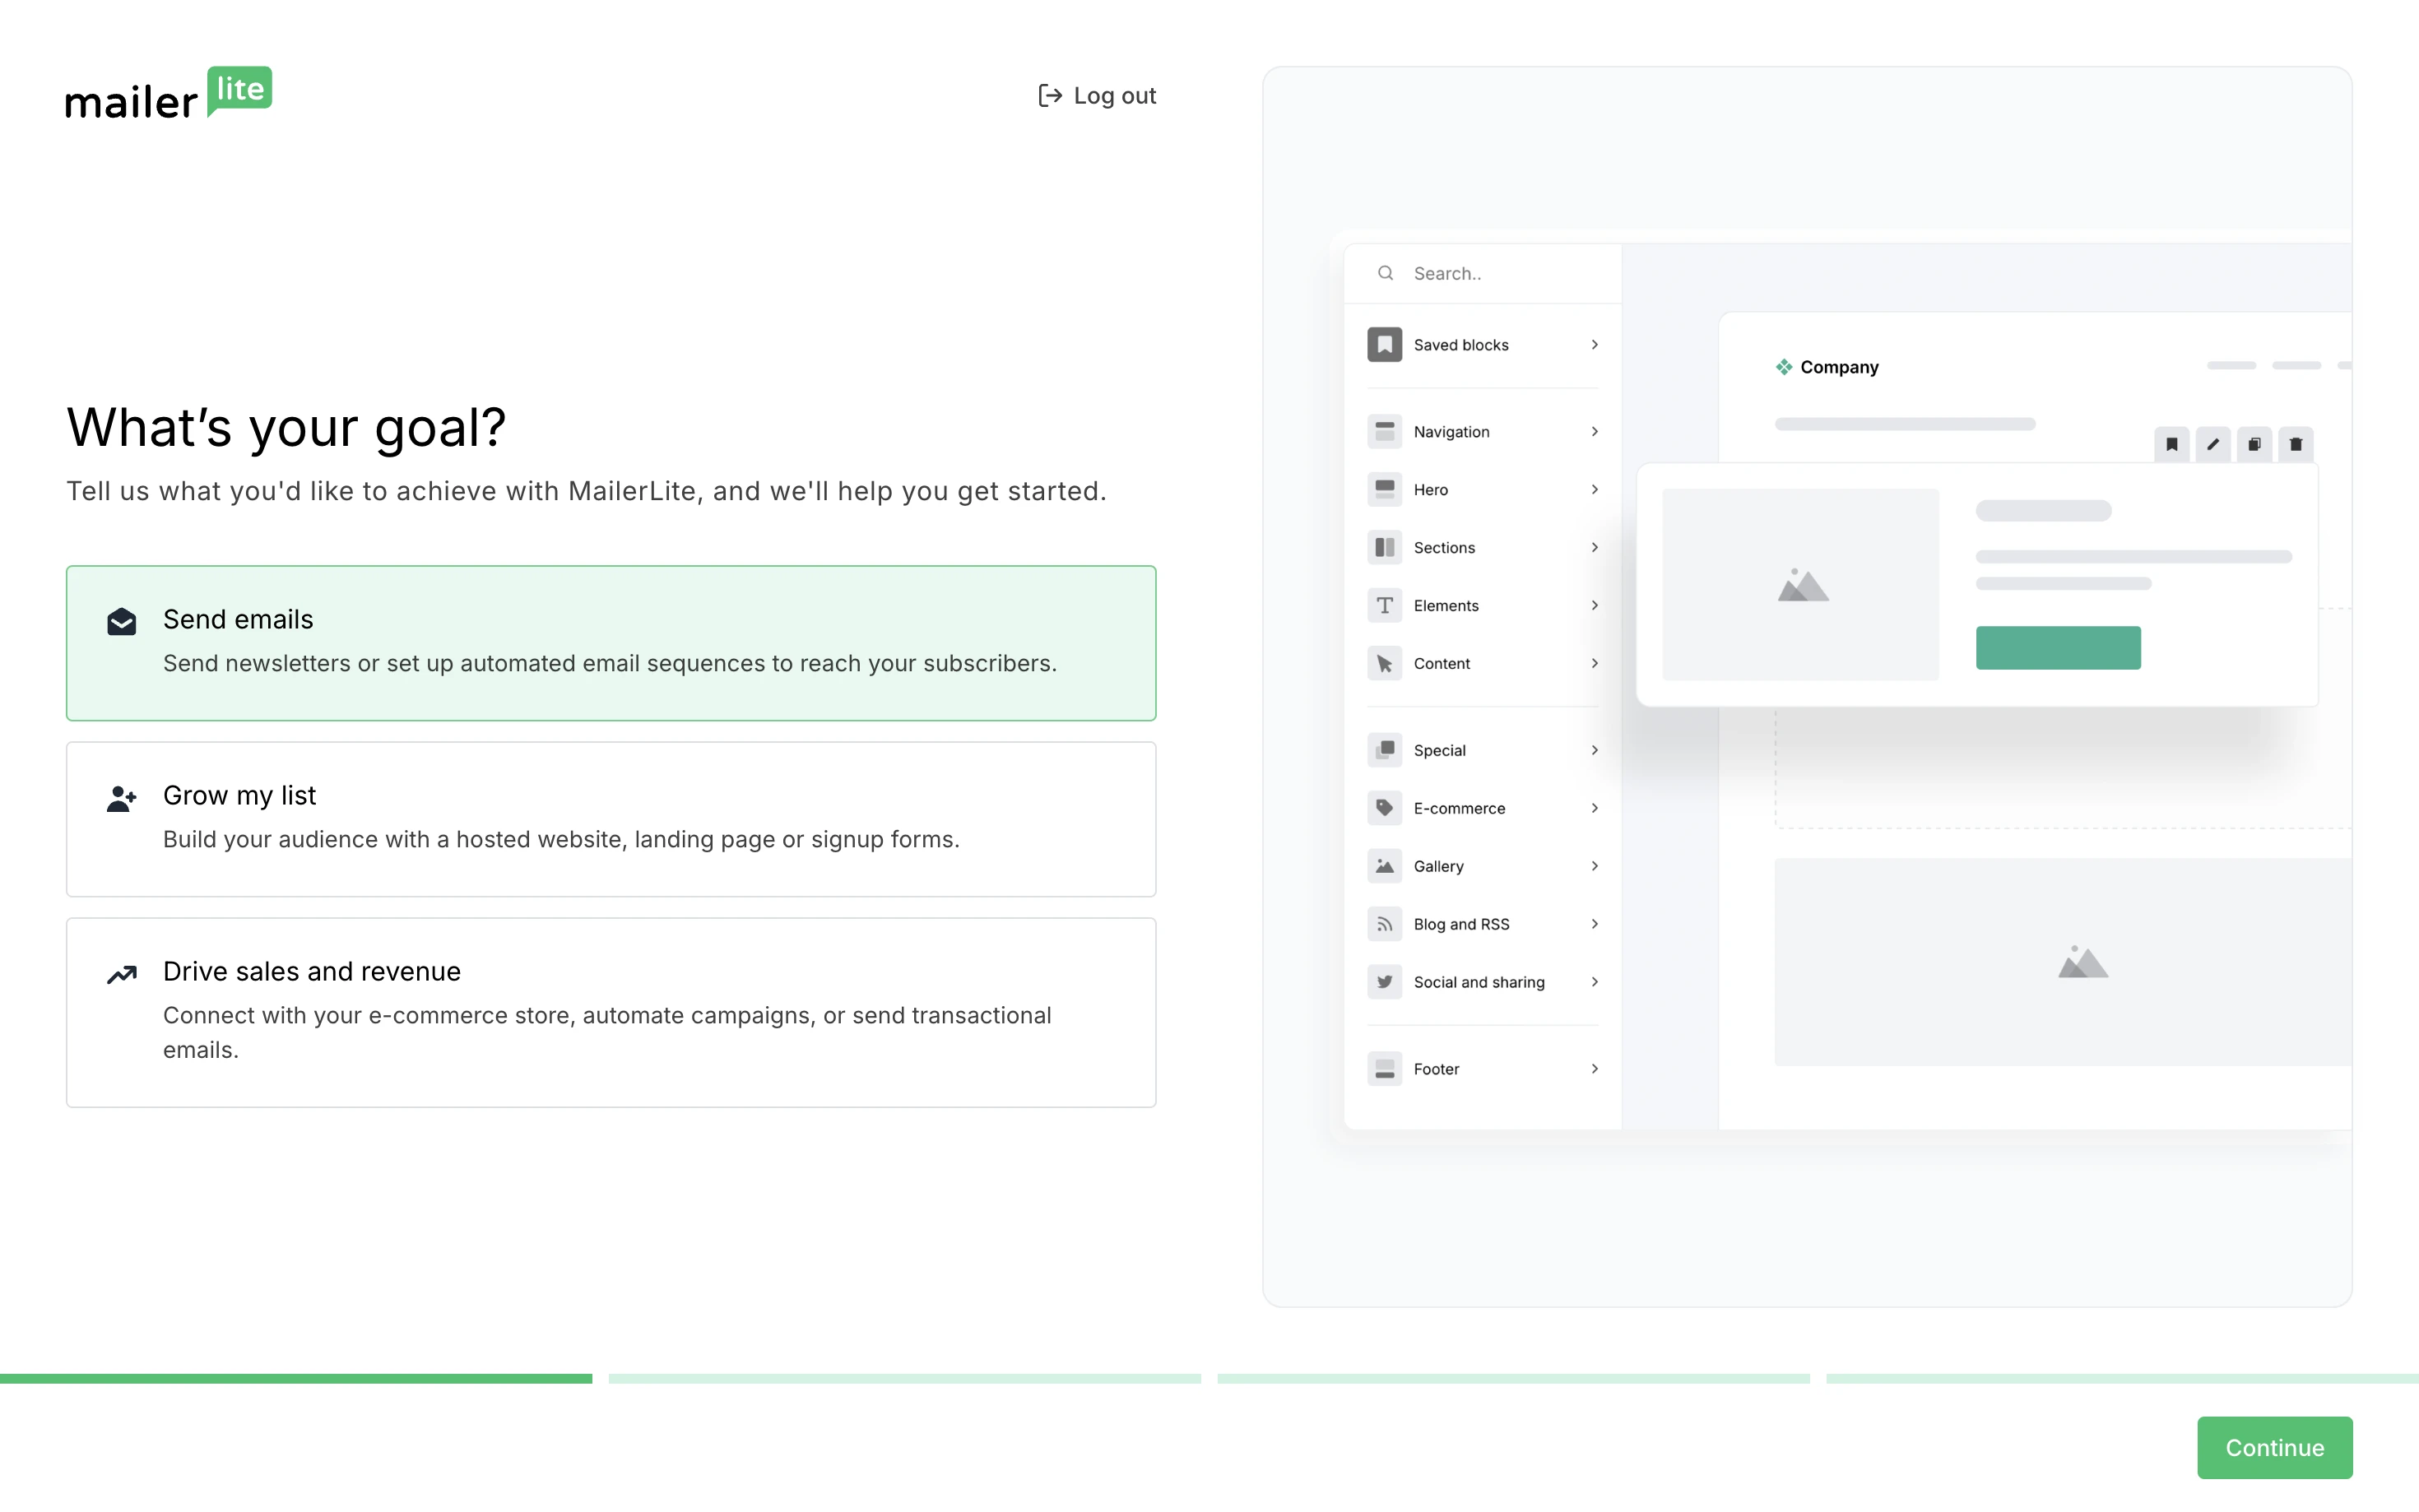Click the Saved blocks bookmark icon
Screen dimensions: 2419x1512
(1384, 344)
